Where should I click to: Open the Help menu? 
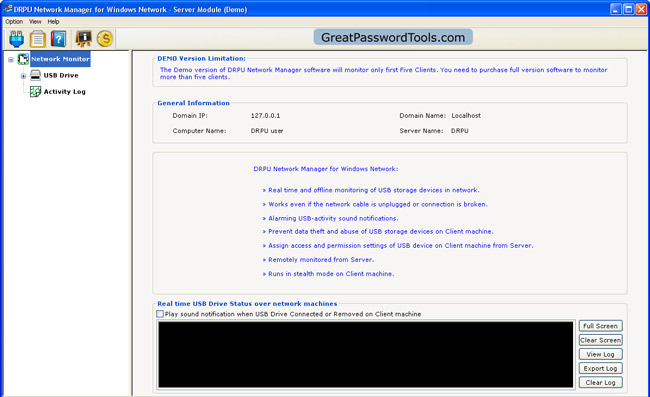click(x=53, y=22)
